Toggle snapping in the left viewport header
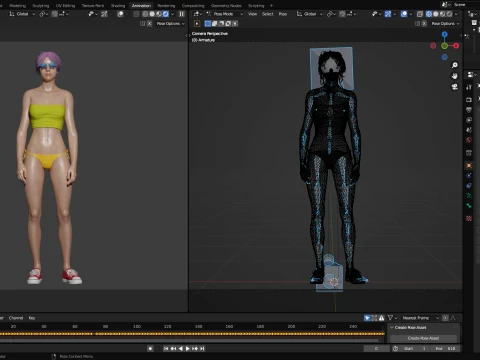 (x=55, y=14)
